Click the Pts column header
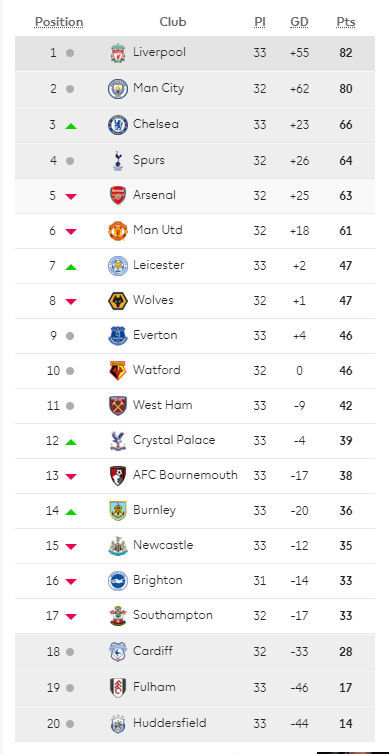Screen dimensions: 389x754 pos(346,22)
